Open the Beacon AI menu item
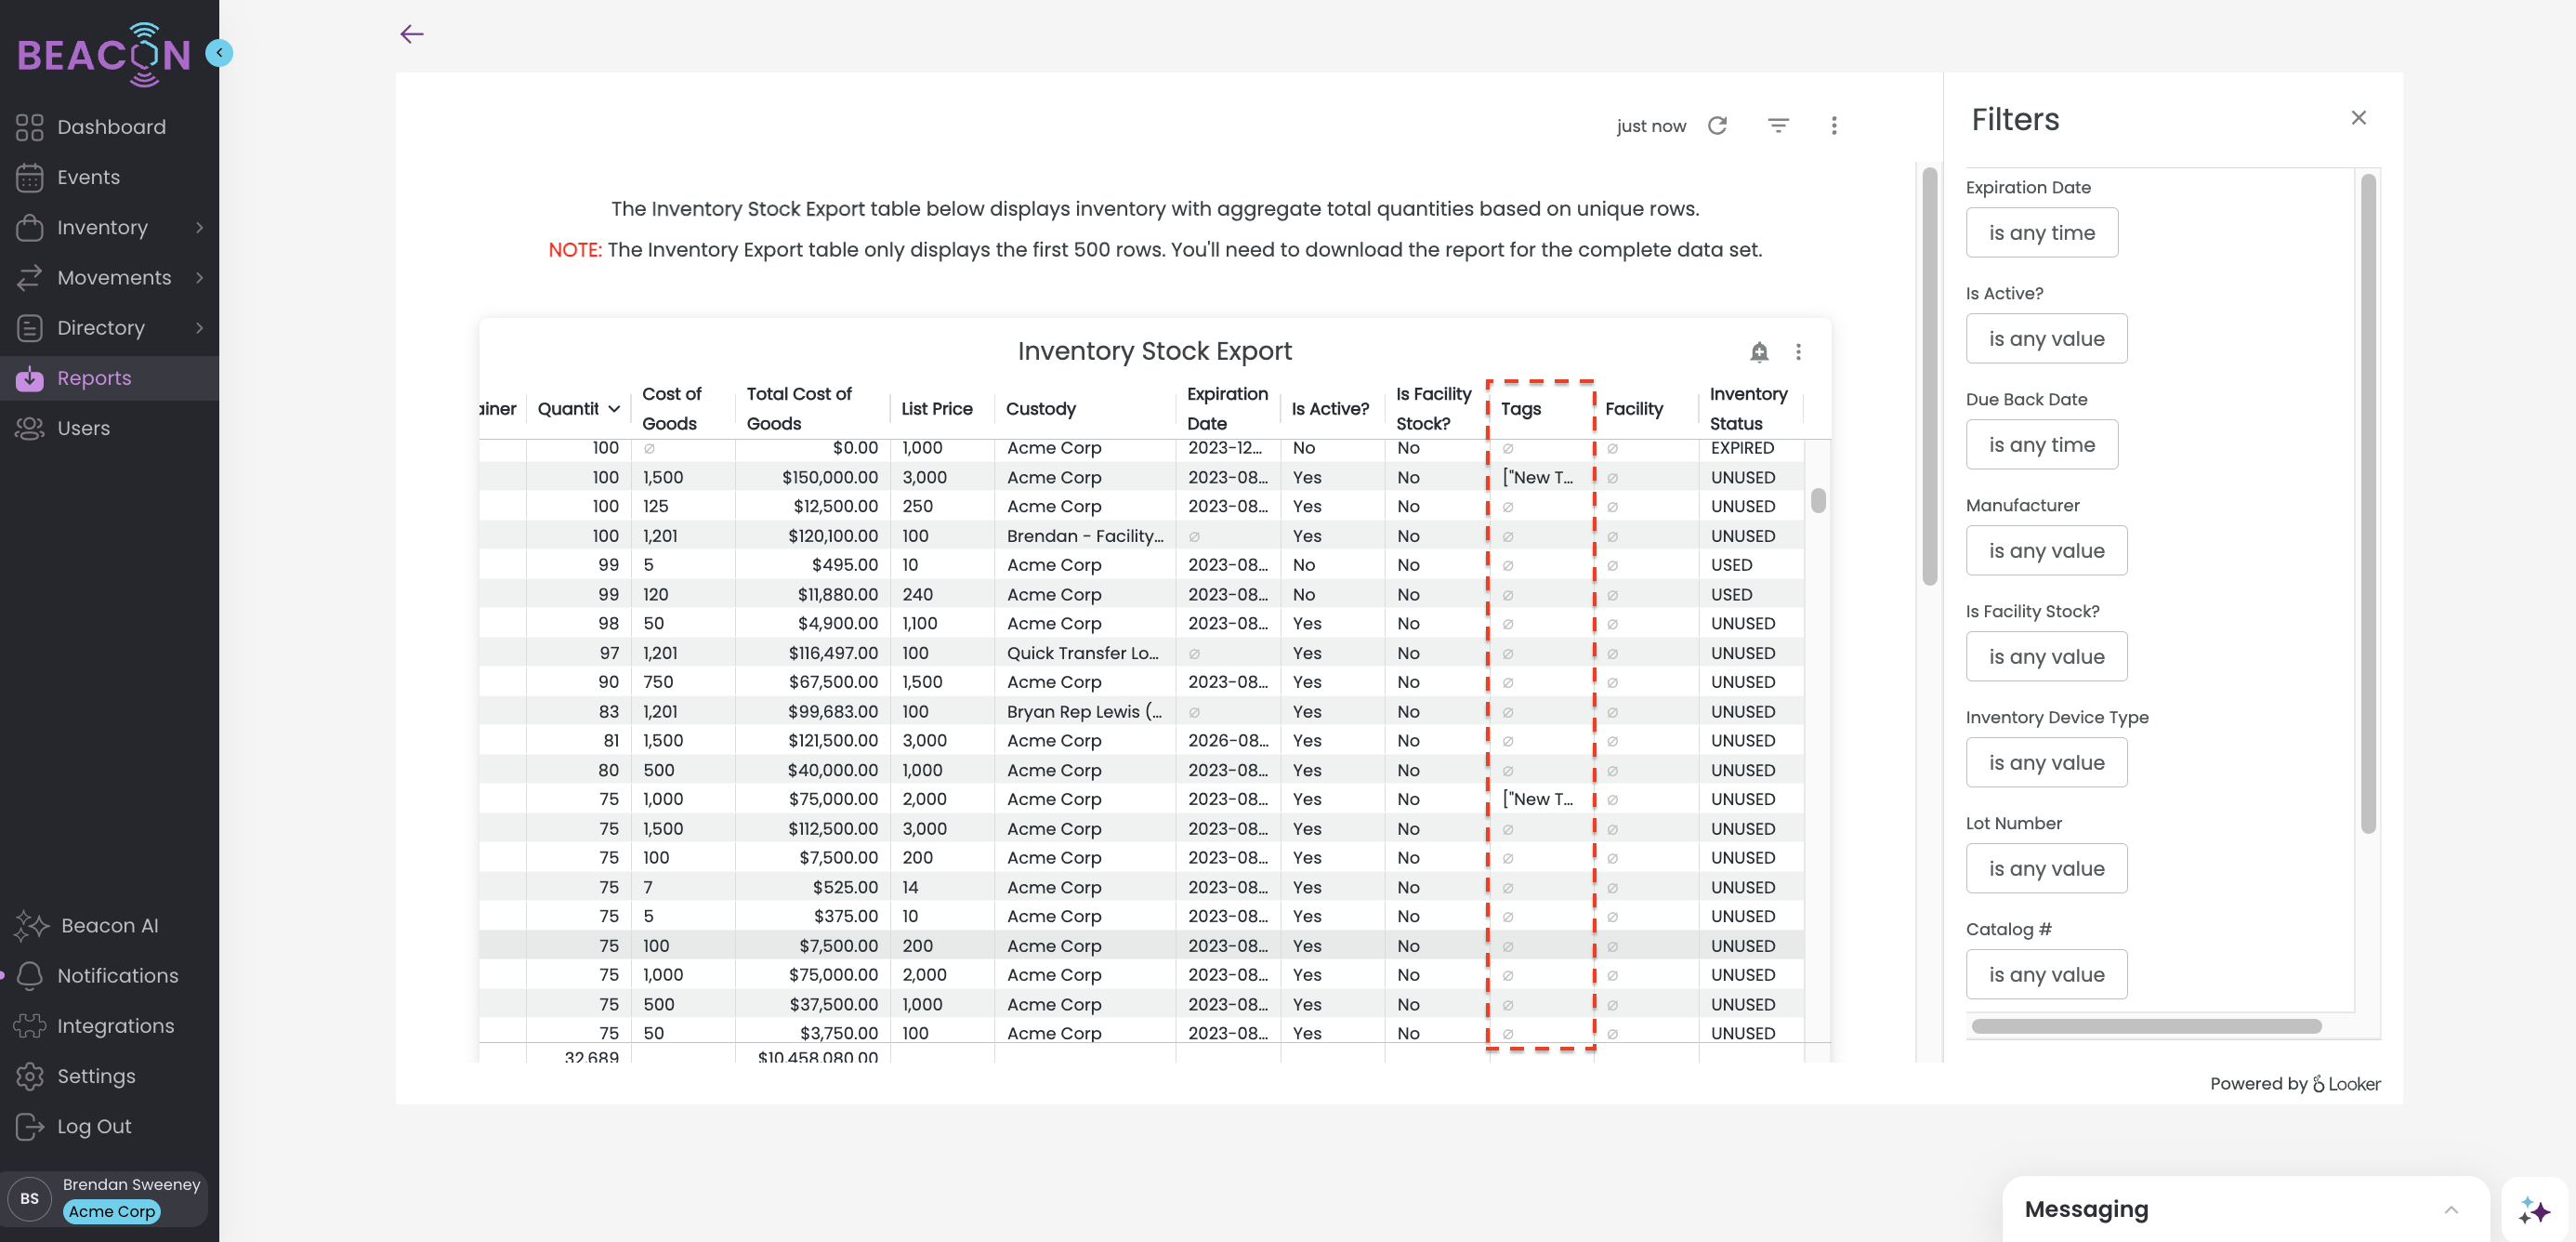This screenshot has width=2576, height=1242. (x=109, y=925)
